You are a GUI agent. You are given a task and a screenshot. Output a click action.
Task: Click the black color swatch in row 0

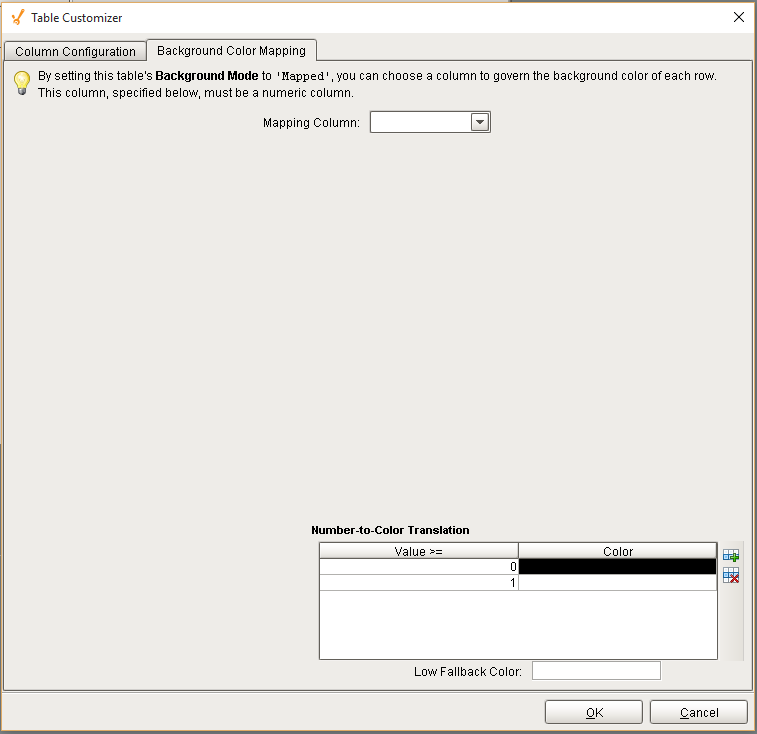coord(617,567)
